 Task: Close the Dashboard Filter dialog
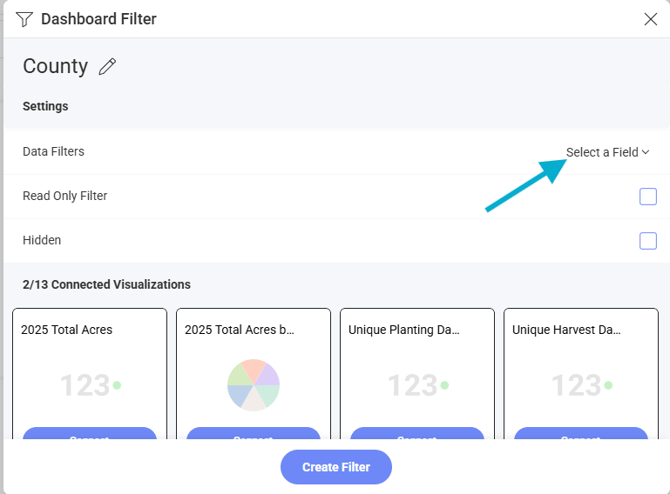(x=649, y=19)
